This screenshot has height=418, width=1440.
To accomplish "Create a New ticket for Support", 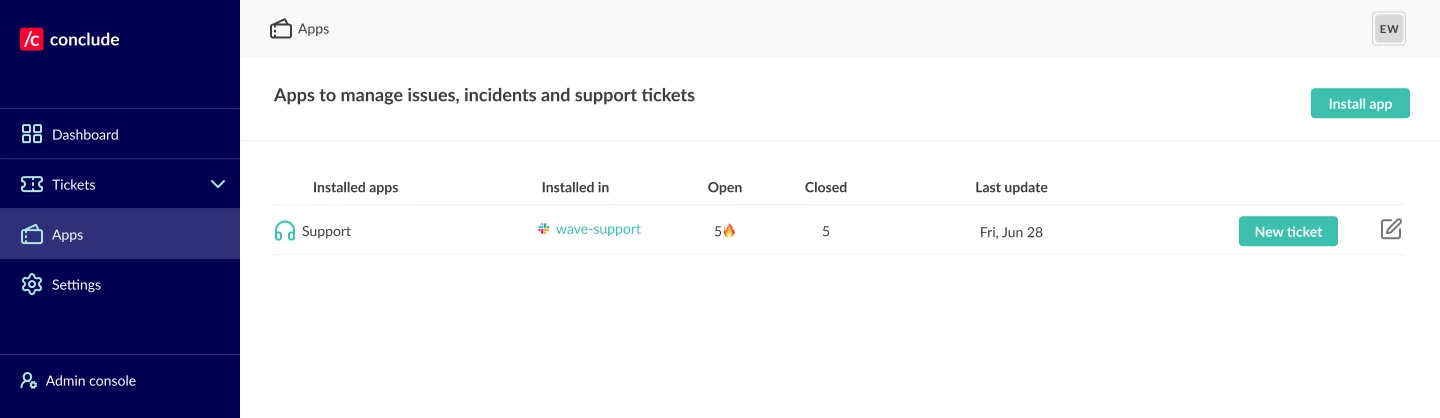I will 1288,231.
